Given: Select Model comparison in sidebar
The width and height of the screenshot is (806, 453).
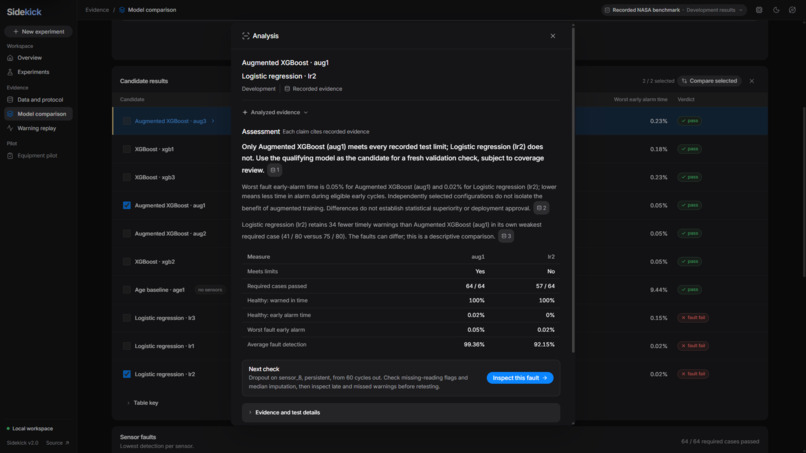Looking at the screenshot, I should tap(39, 114).
